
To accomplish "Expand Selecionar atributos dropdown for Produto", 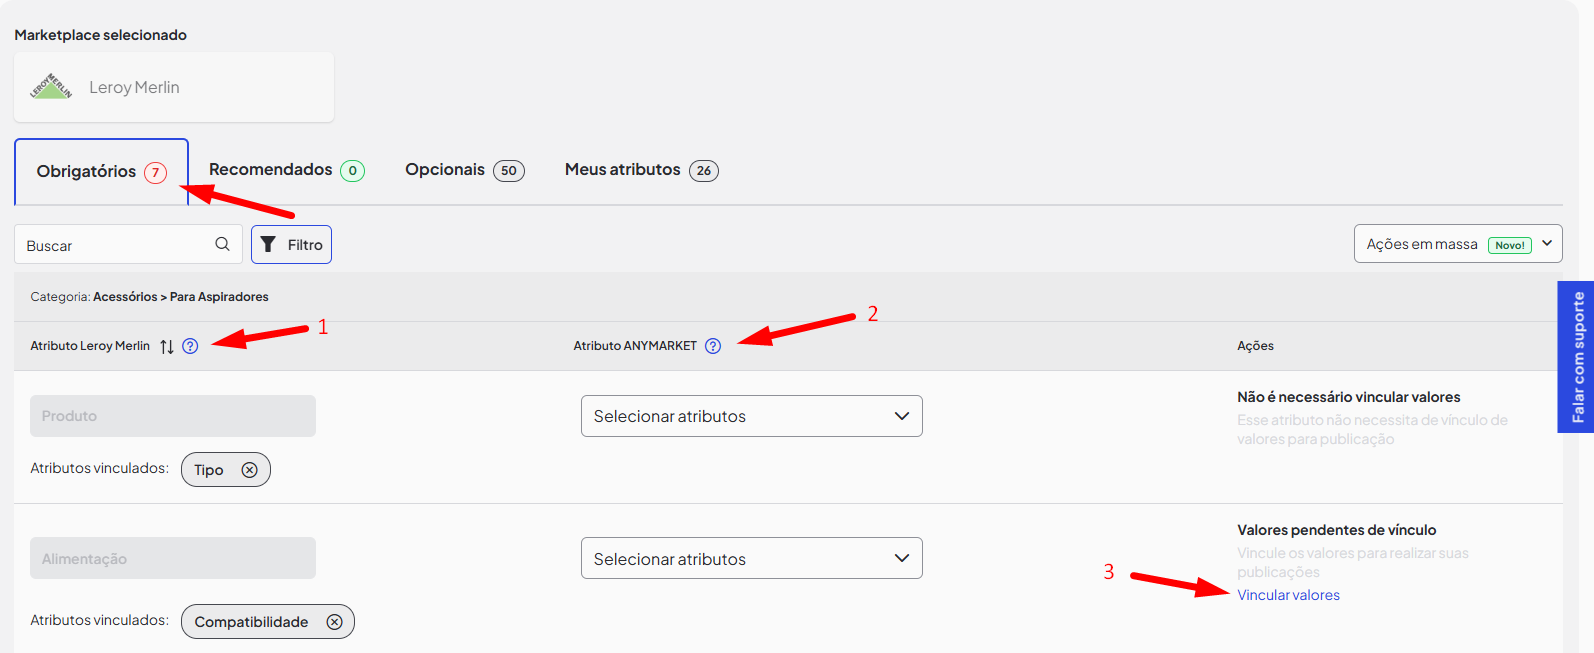I will tap(751, 416).
